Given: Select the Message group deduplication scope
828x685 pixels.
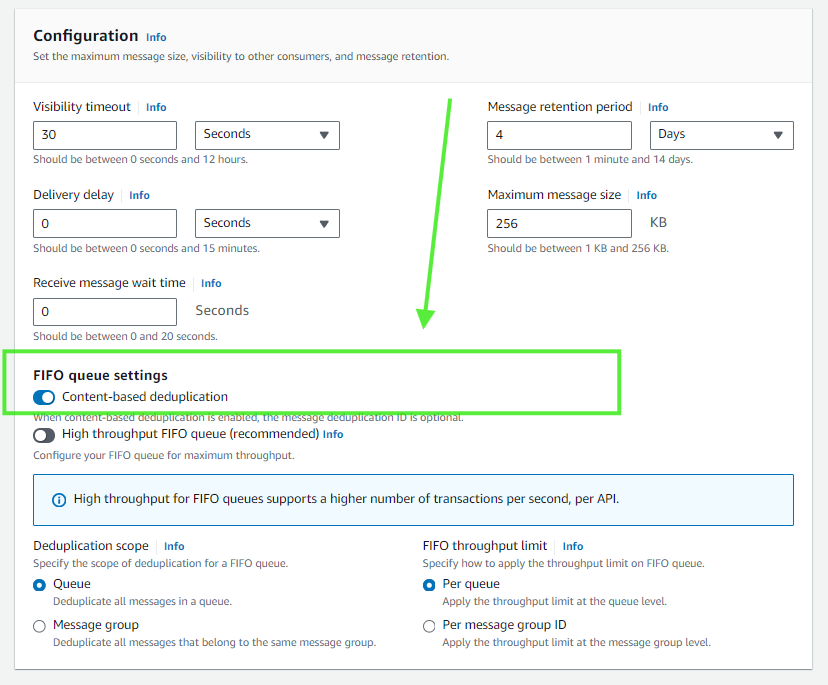Looking at the screenshot, I should tap(38, 625).
